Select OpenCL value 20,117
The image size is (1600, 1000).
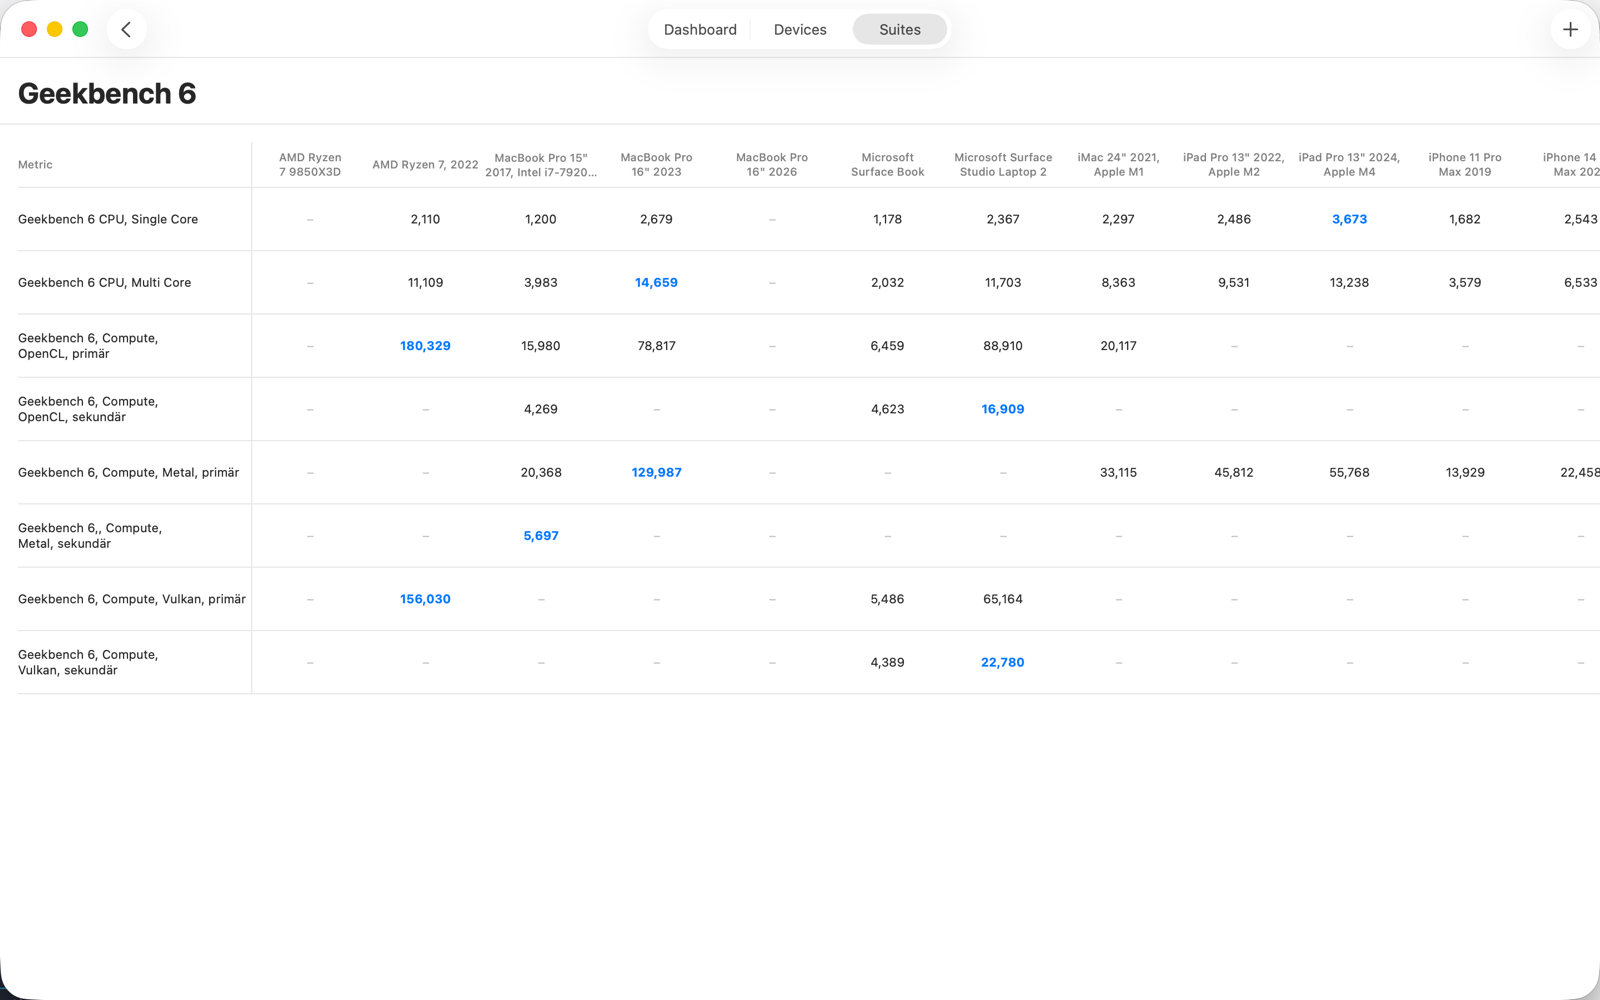[1118, 346]
